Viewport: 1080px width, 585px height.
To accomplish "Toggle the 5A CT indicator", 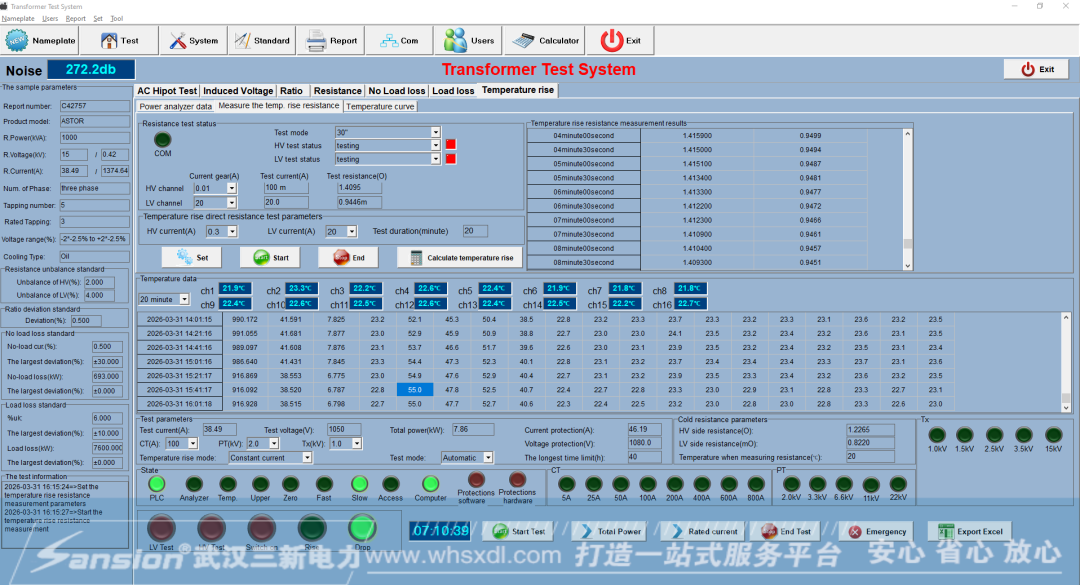I will pyautogui.click(x=565, y=485).
